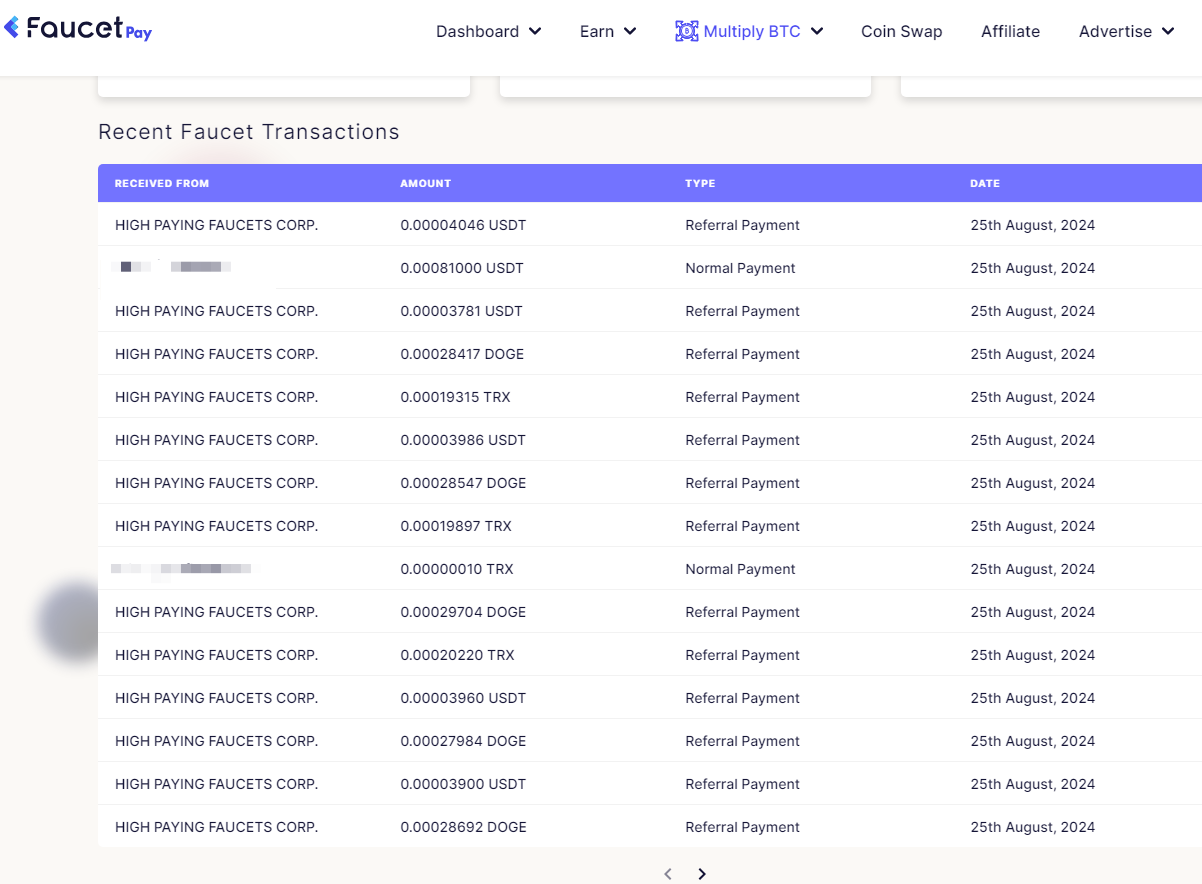This screenshot has width=1202, height=884.
Task: Click the Multiply BTC dice icon
Action: point(687,31)
